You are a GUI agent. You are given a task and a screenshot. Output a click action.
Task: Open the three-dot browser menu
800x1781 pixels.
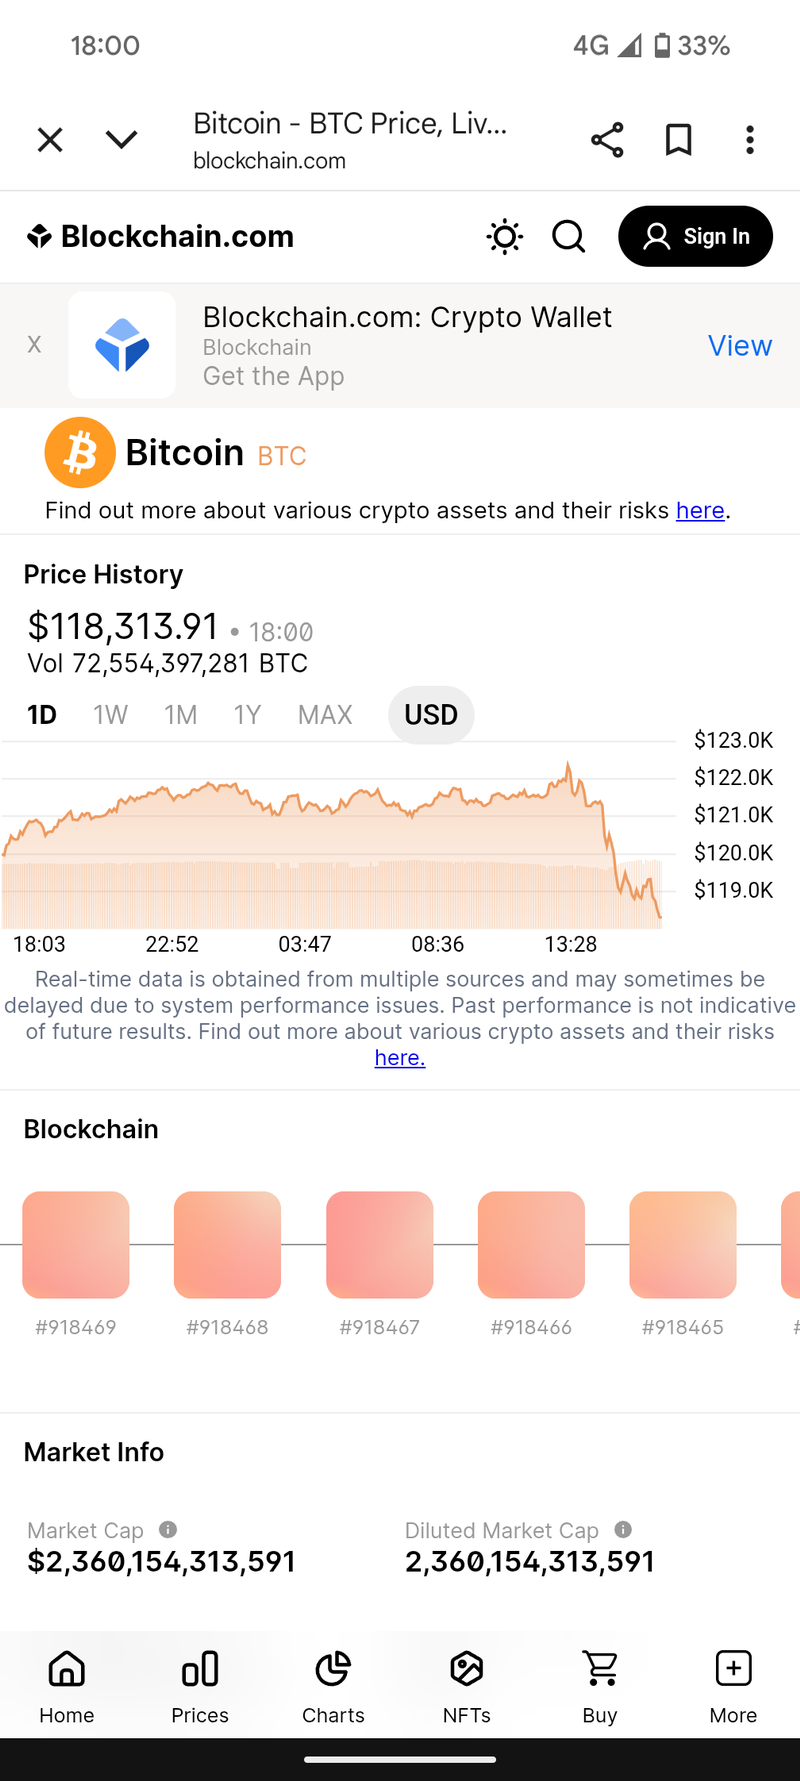[750, 140]
